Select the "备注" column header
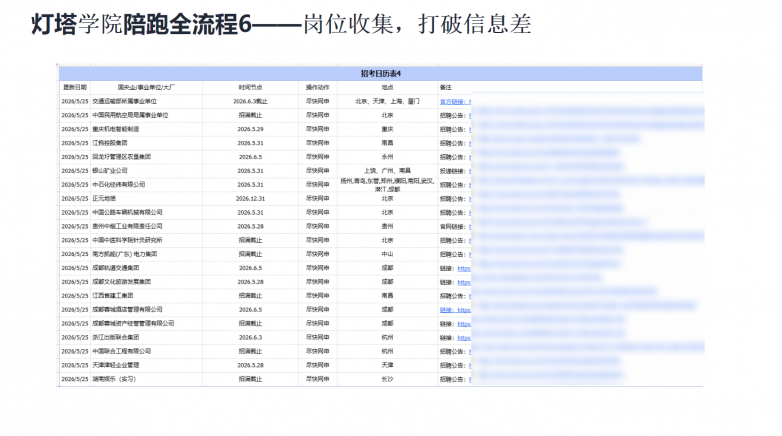The width and height of the screenshot is (782, 436). click(x=446, y=87)
